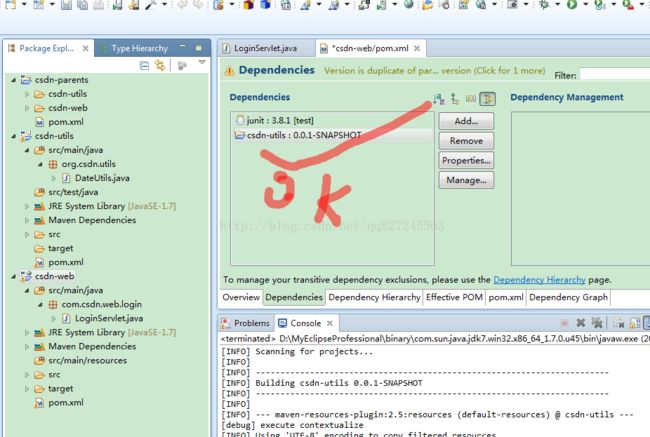The image size is (650, 437).
Task: Switch to the Overview POM tab
Action: point(241,297)
